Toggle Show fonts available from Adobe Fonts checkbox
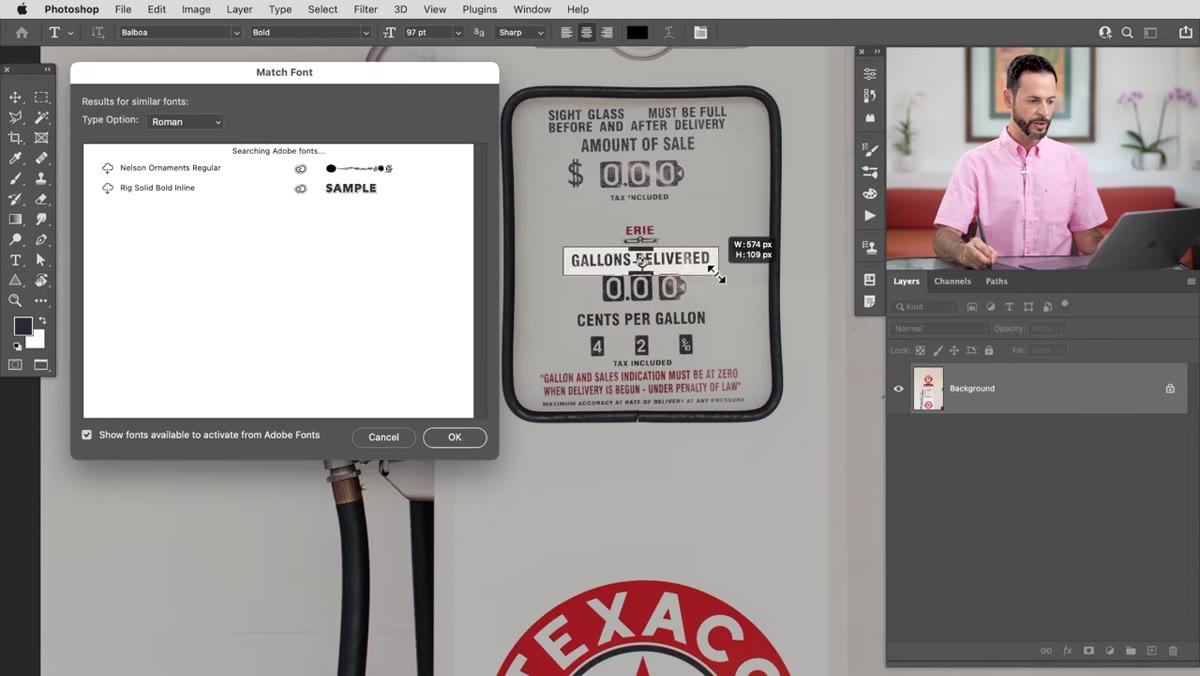The image size is (1200, 676). point(87,435)
